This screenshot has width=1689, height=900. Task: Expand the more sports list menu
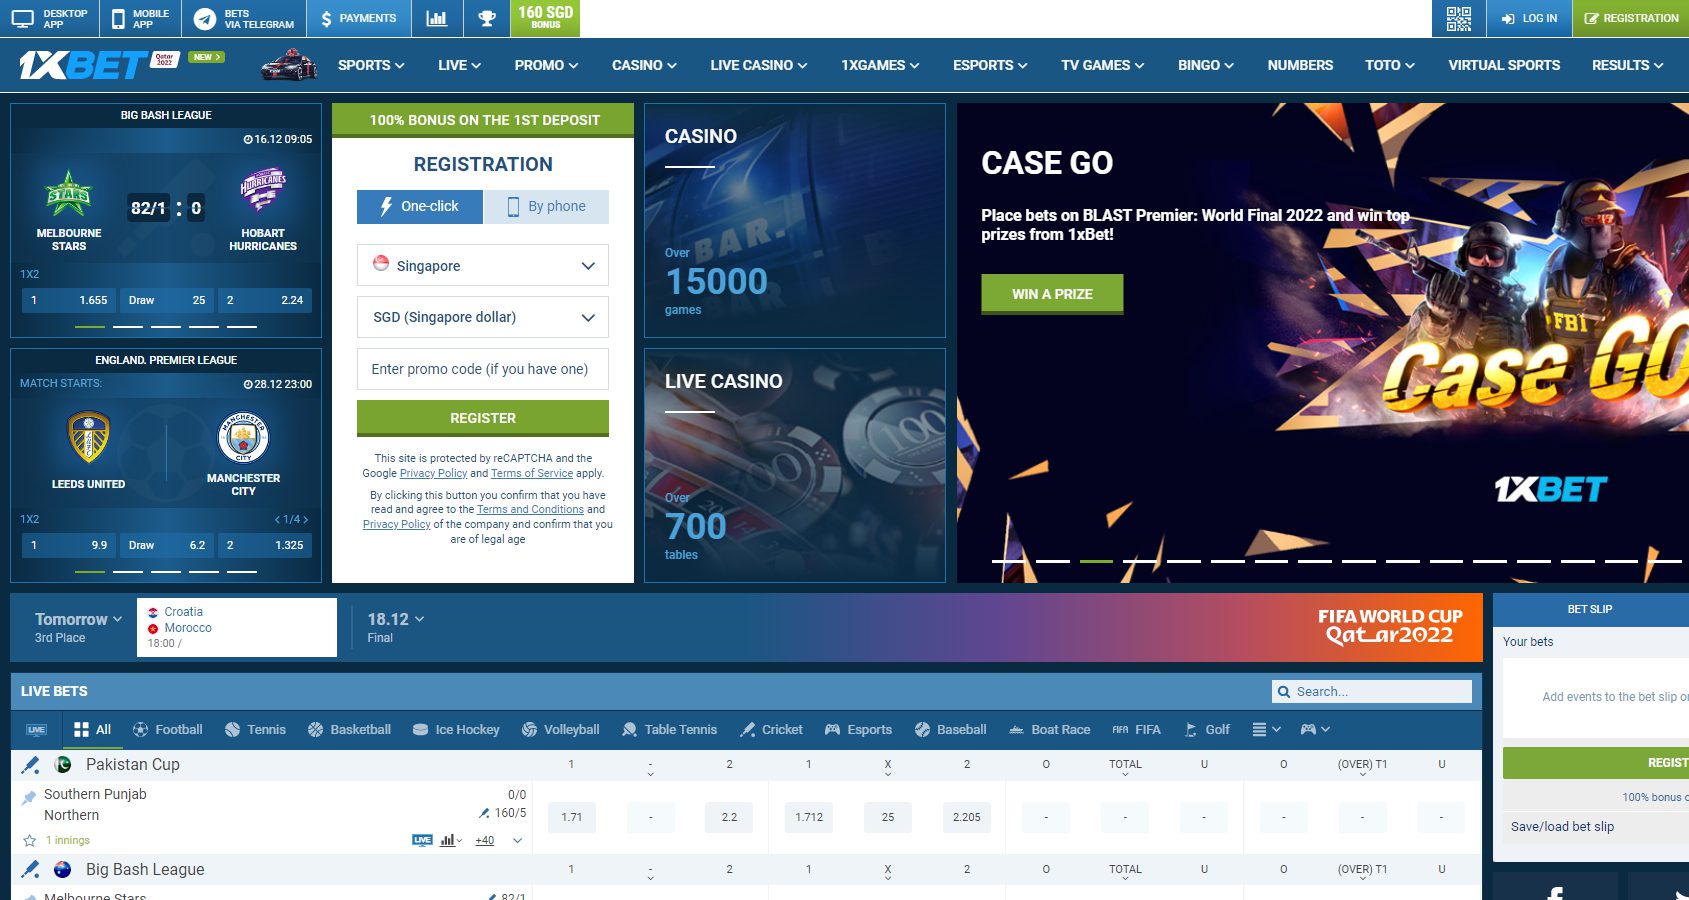1266,730
